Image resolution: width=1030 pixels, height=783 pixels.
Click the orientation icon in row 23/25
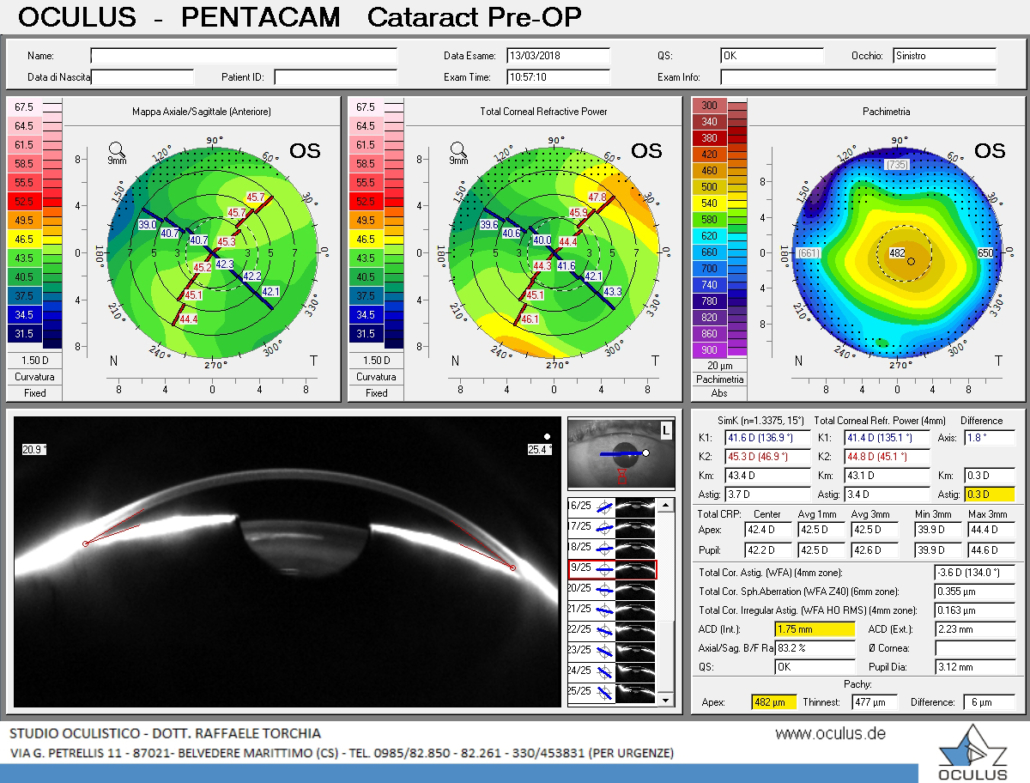tap(604, 651)
